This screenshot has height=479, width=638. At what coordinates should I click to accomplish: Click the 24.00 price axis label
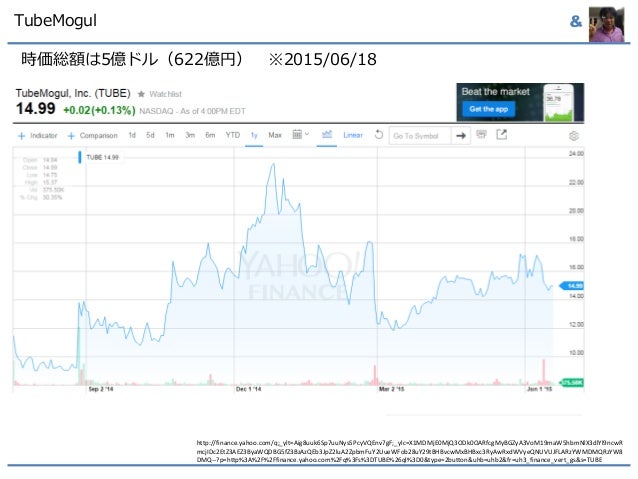pos(576,154)
